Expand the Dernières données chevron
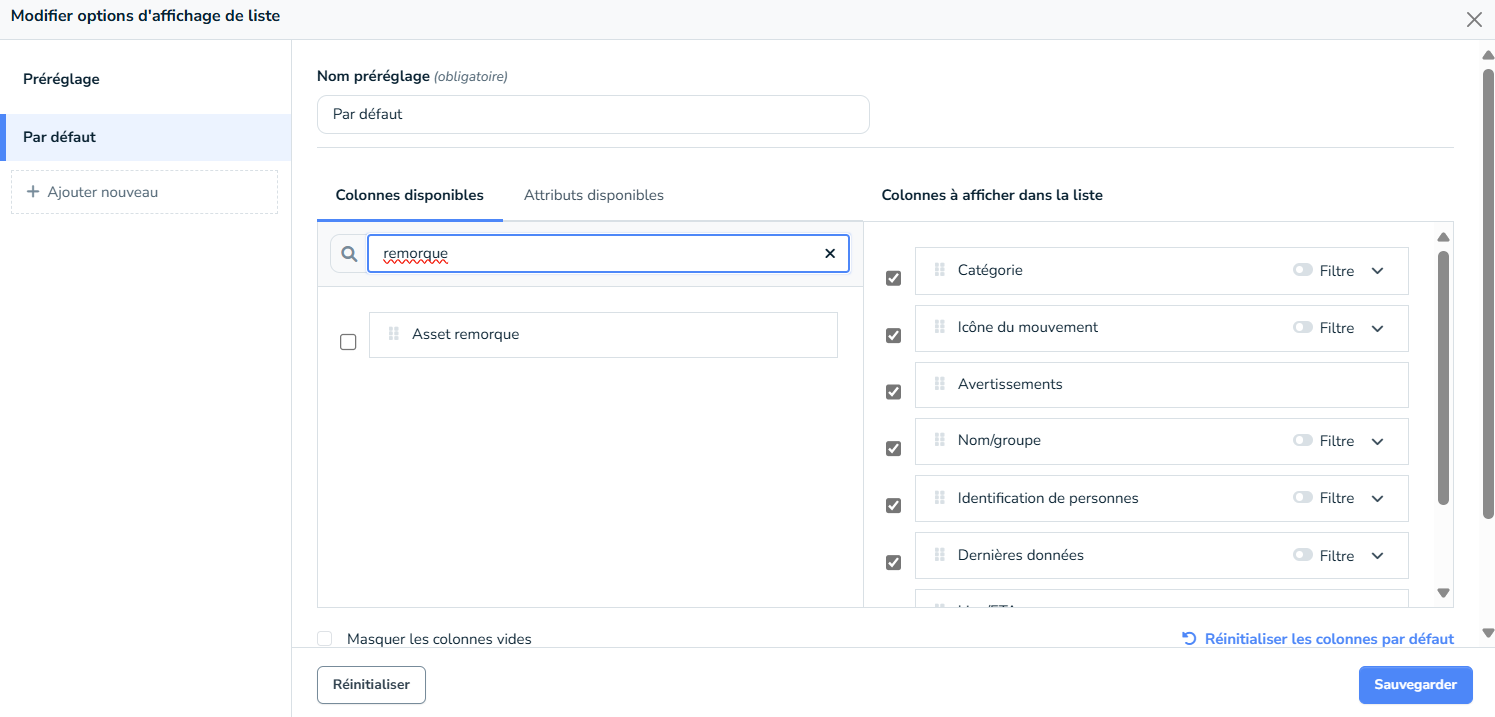This screenshot has width=1495, height=717. [x=1377, y=556]
